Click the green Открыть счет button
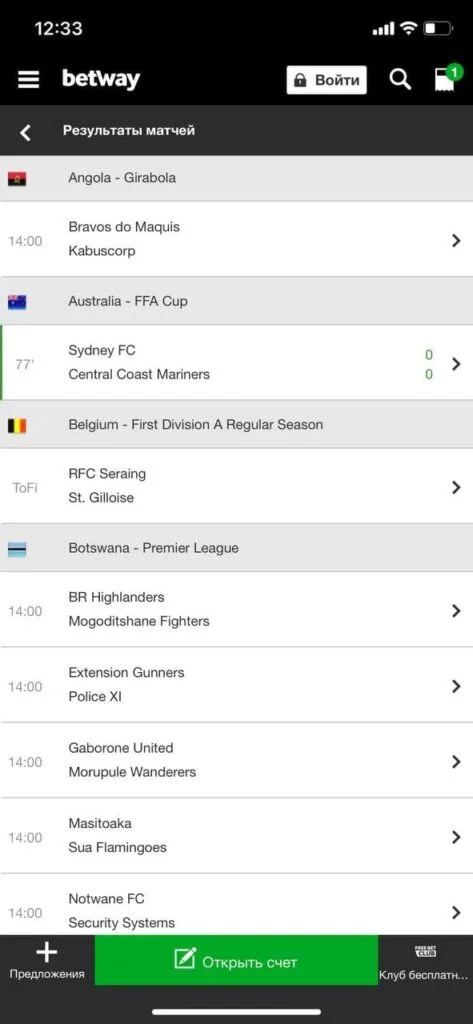This screenshot has height=1024, width=473. point(236,961)
